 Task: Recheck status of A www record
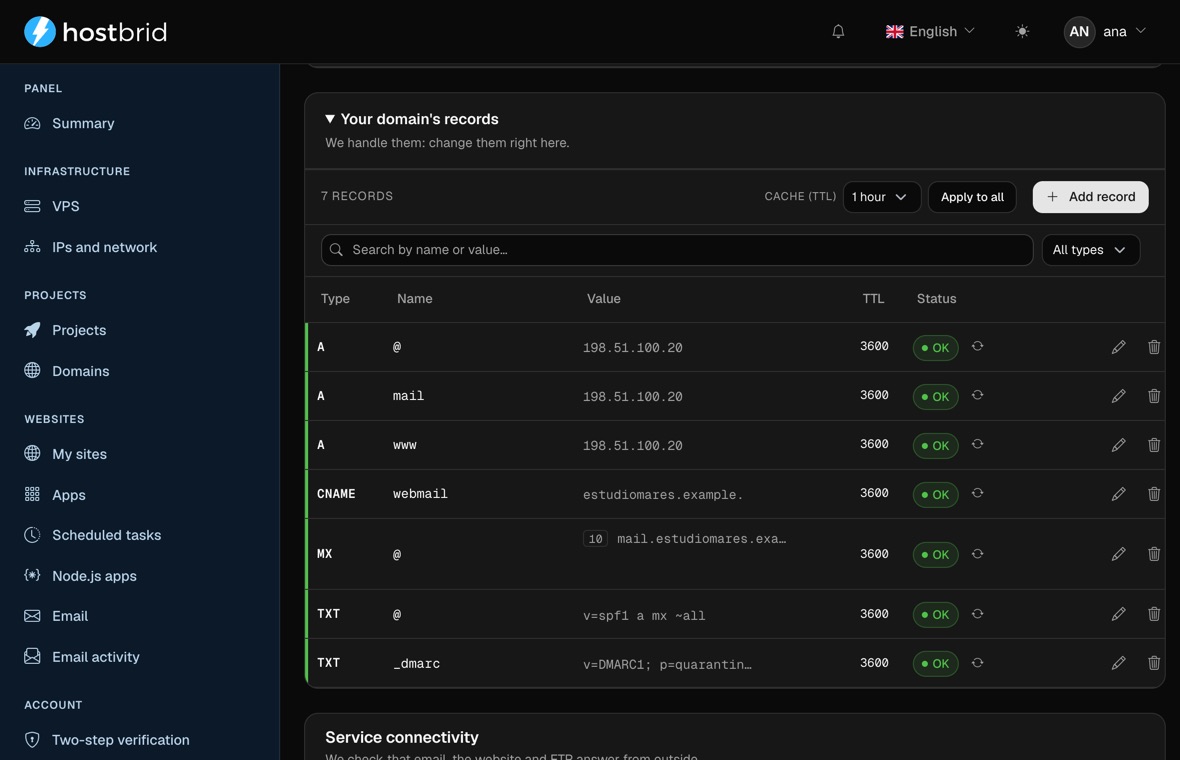pyautogui.click(x=977, y=444)
